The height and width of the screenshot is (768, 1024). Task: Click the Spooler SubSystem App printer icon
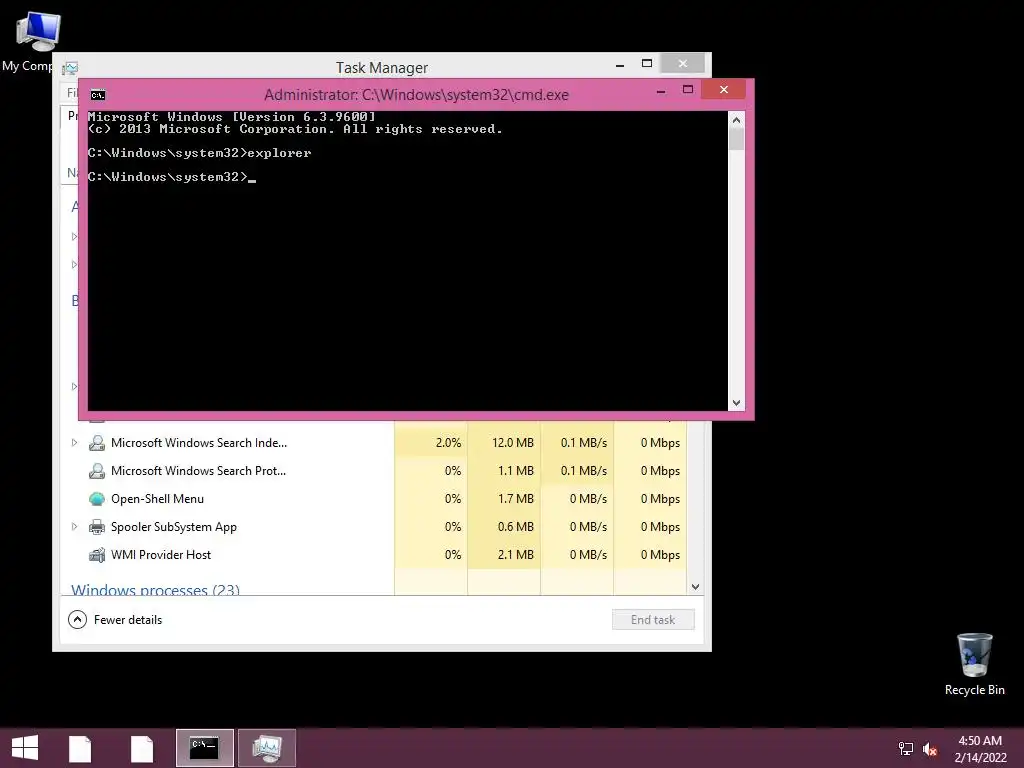coord(97,527)
